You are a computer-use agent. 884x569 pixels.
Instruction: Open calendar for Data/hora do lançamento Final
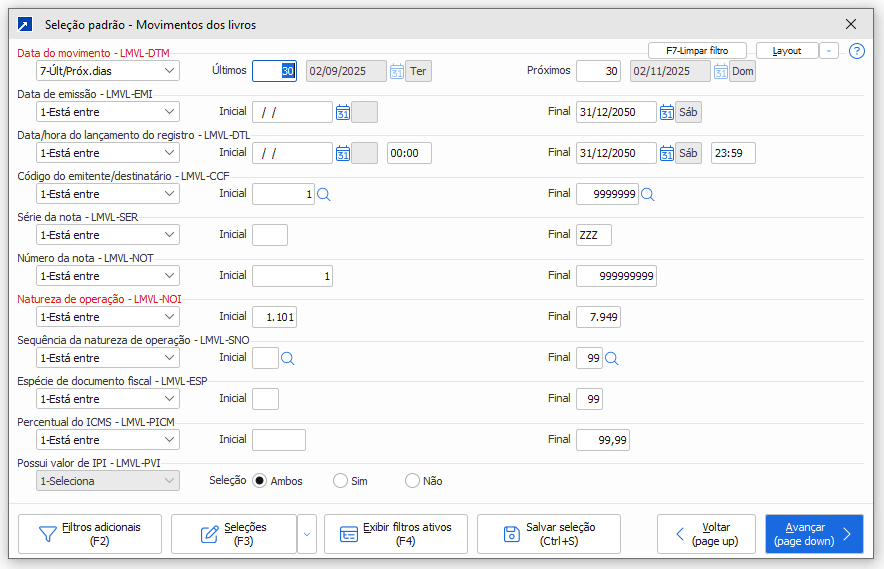point(666,153)
